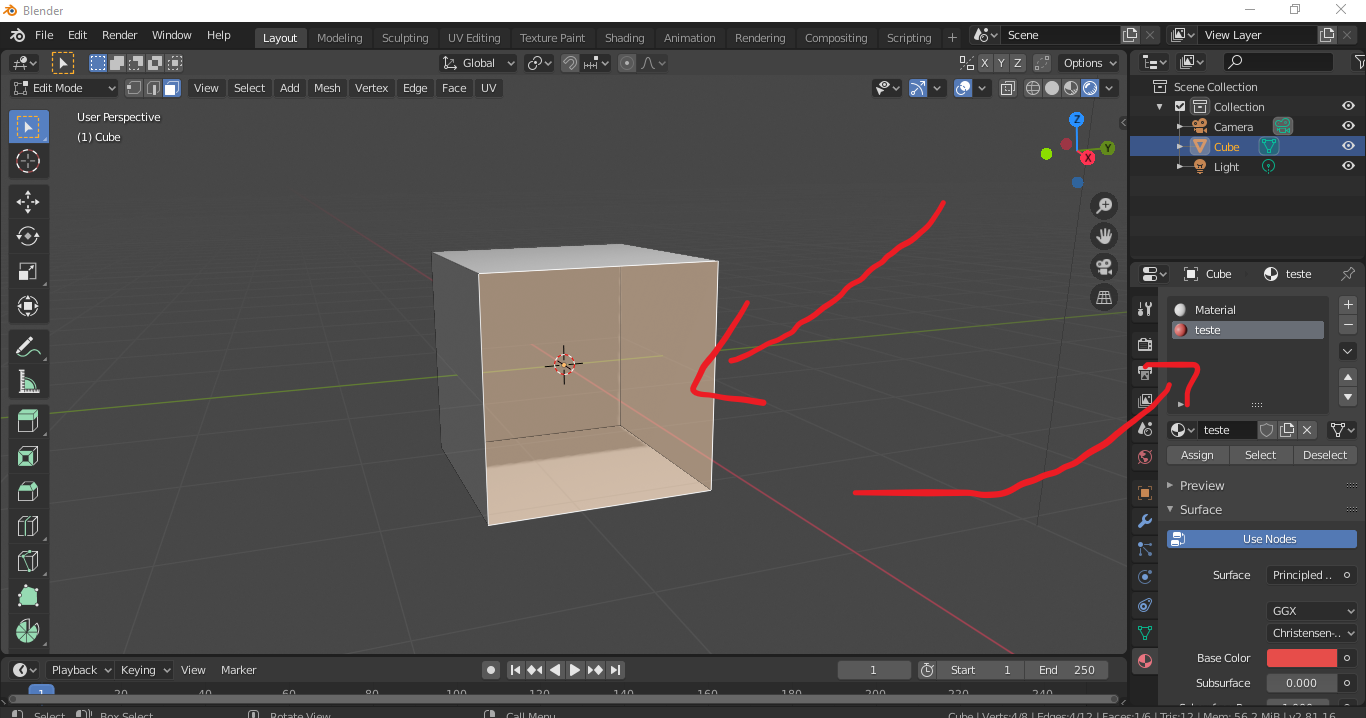The width and height of the screenshot is (1366, 718).
Task: Open the Mesh menu
Action: click(327, 88)
